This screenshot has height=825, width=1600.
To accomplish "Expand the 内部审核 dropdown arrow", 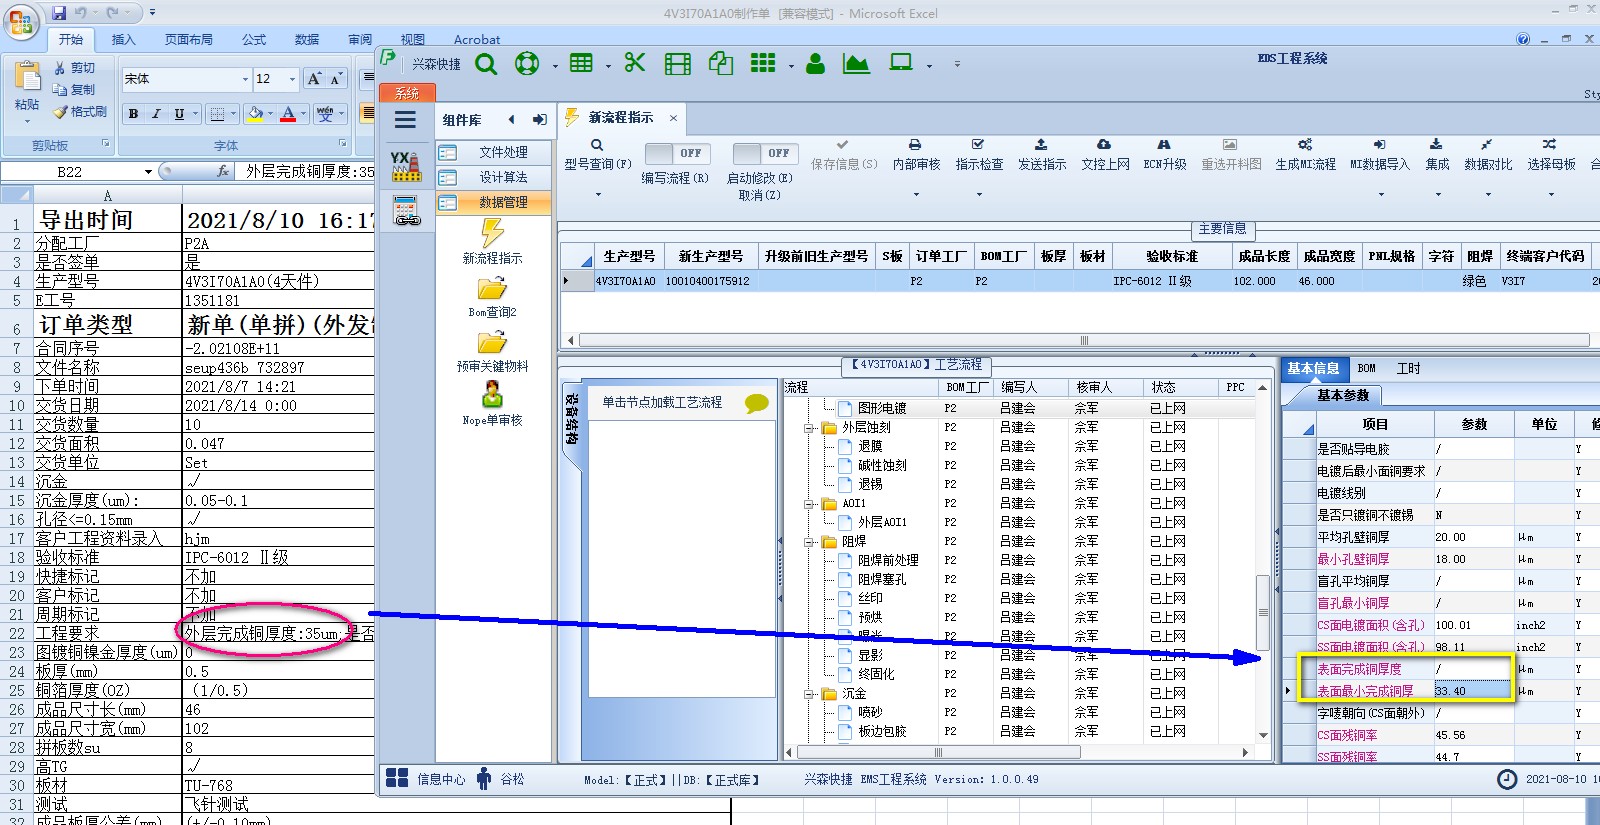I will click(916, 194).
